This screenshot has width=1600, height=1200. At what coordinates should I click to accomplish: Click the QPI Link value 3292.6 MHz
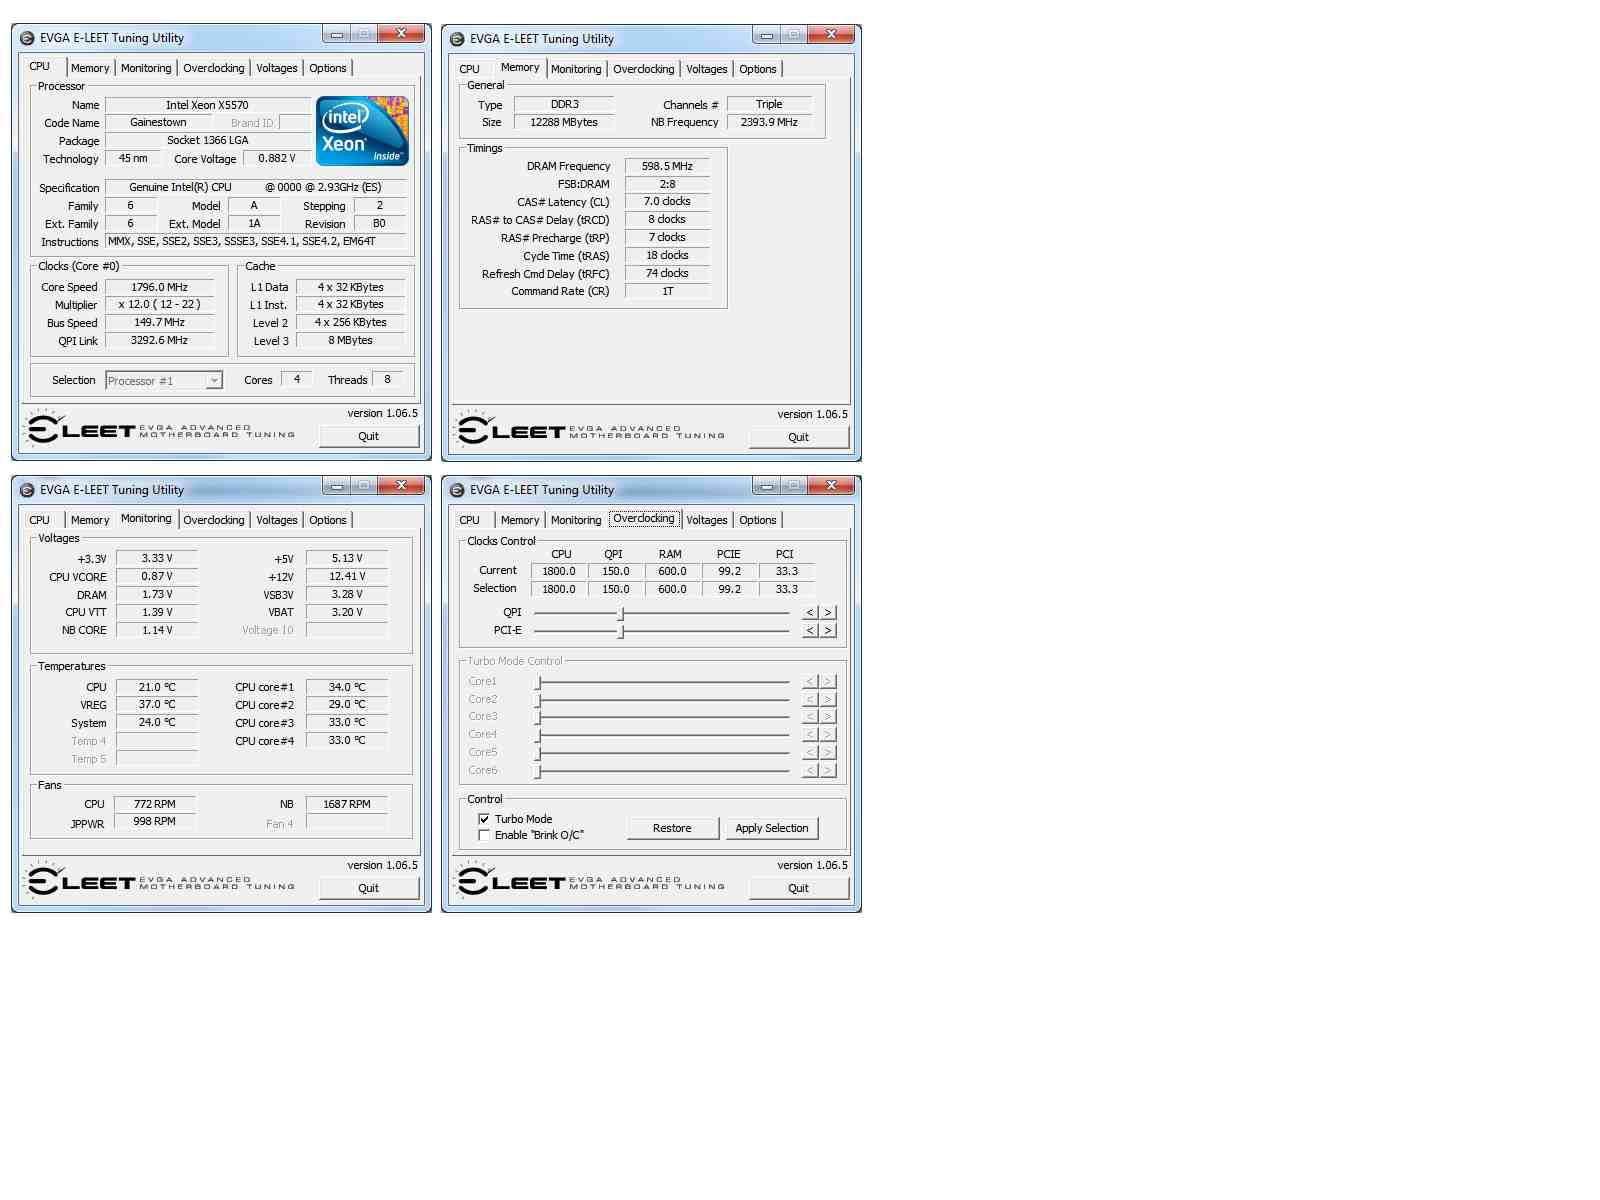click(x=160, y=341)
